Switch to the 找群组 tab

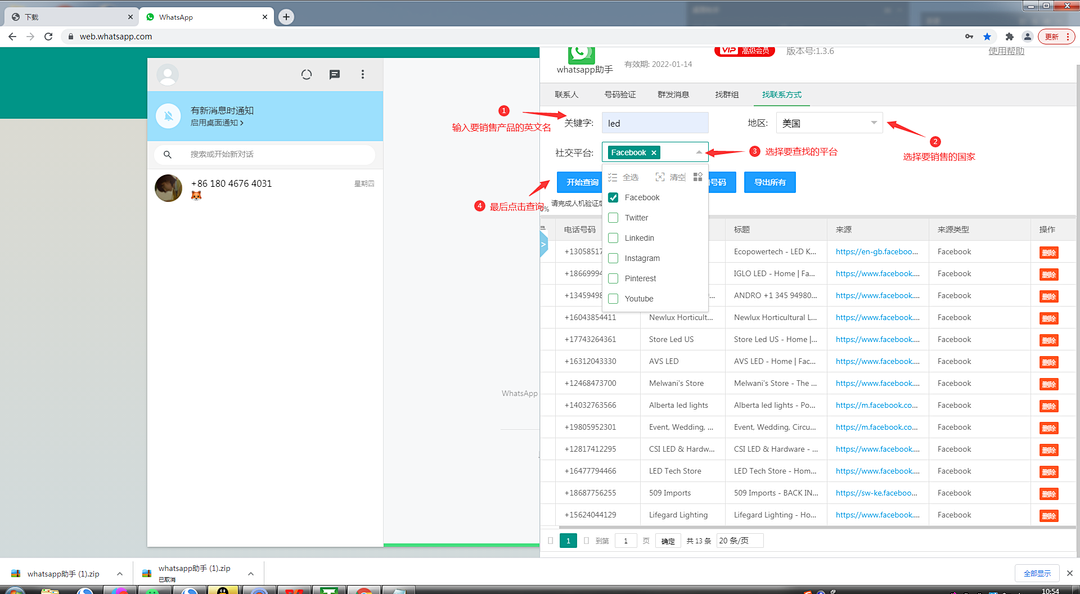pos(727,94)
